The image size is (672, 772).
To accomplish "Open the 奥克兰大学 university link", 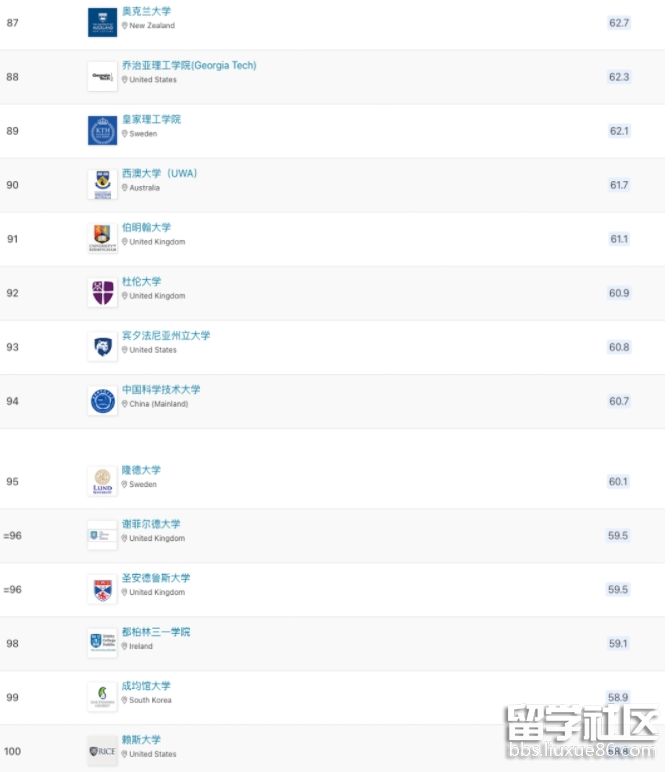I will [x=145, y=12].
